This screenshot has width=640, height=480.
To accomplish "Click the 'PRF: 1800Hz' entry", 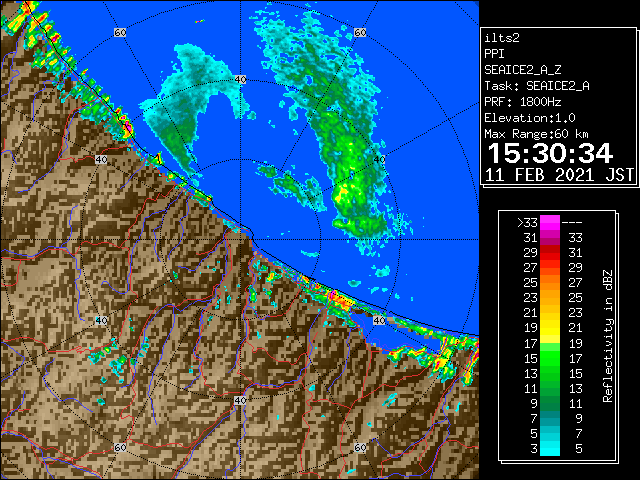I will 522,102.
